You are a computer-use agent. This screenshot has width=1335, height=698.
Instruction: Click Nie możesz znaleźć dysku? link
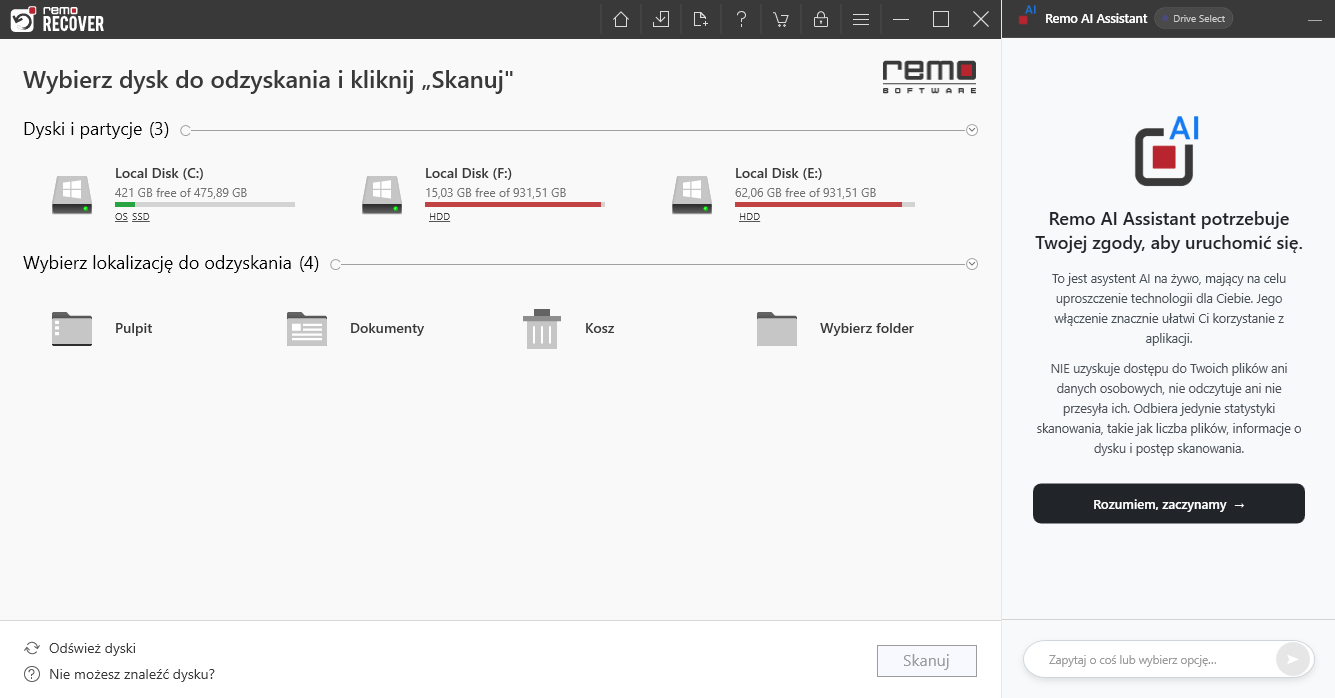click(132, 674)
